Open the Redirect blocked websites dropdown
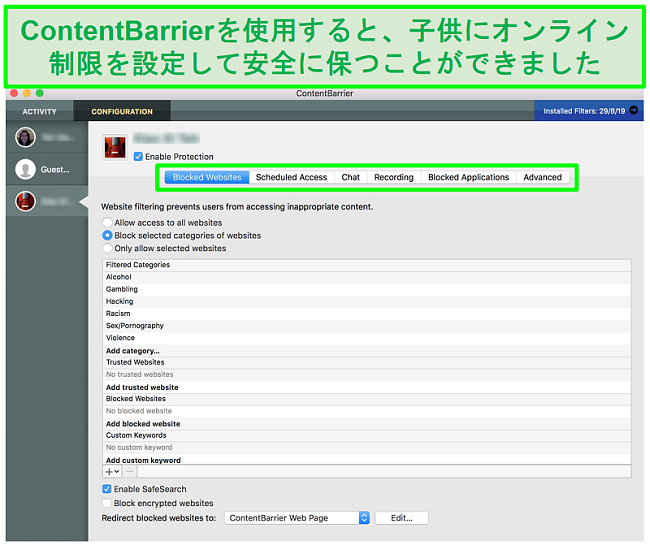The height and width of the screenshot is (545, 650). pos(297,518)
